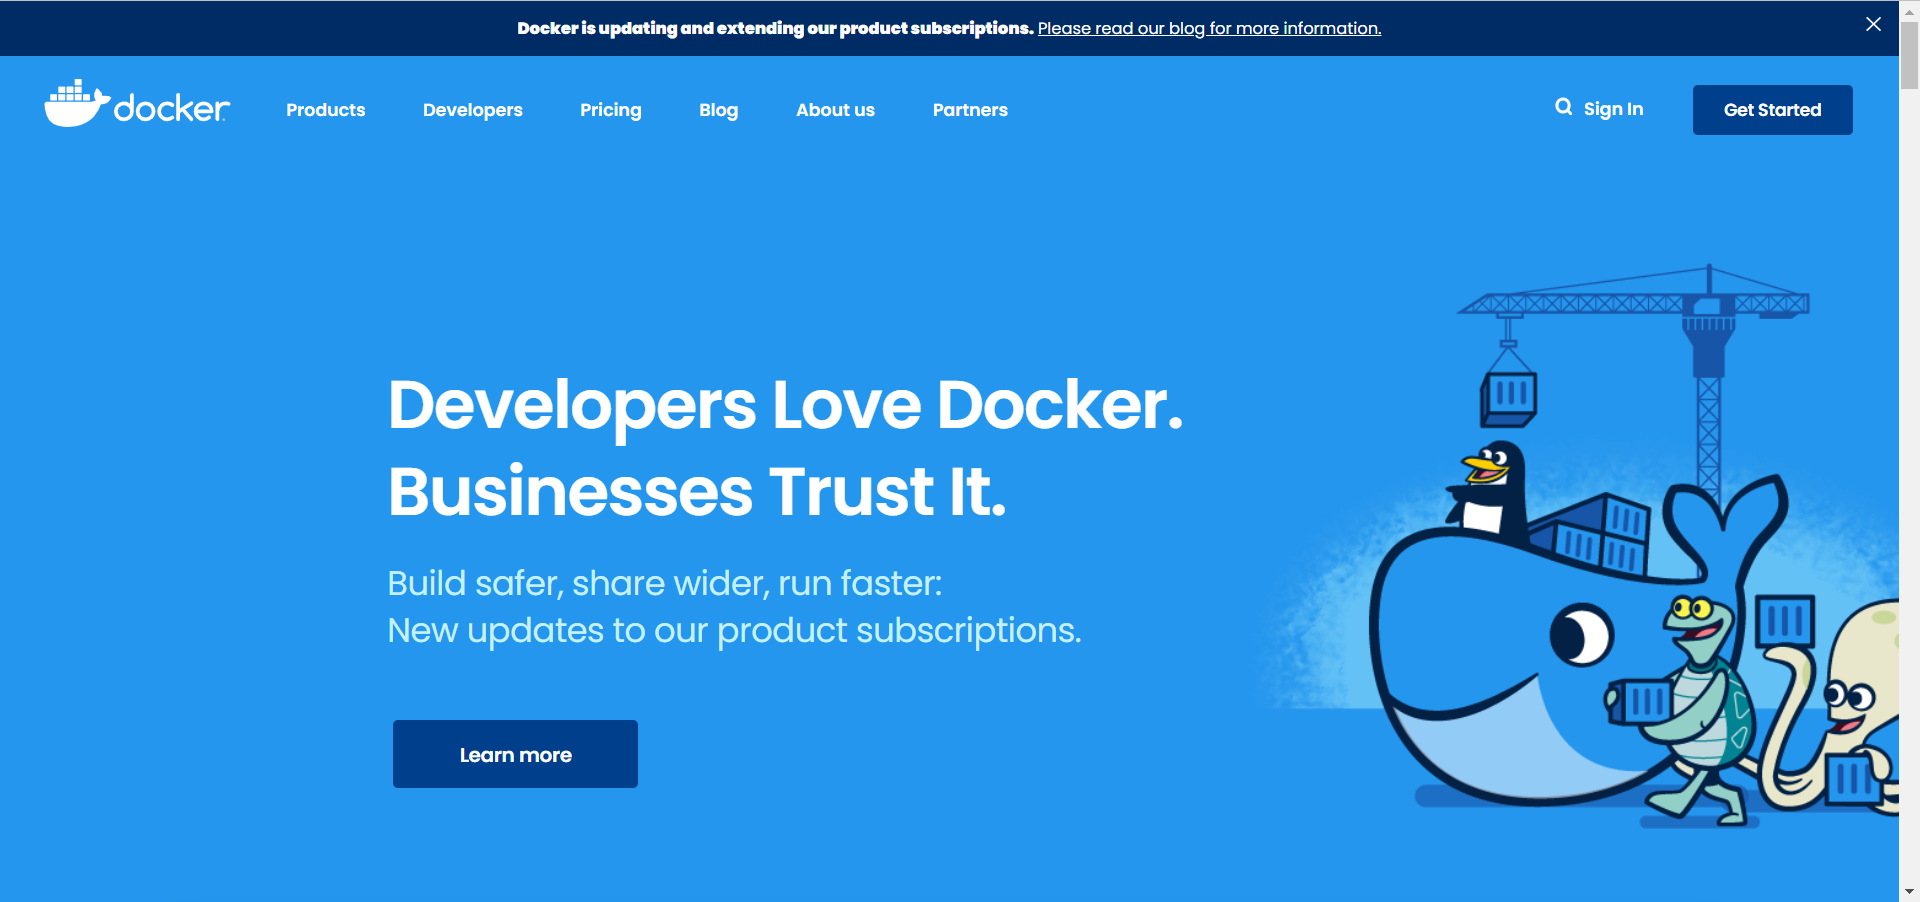Open the blog link in the banner

tap(1209, 28)
